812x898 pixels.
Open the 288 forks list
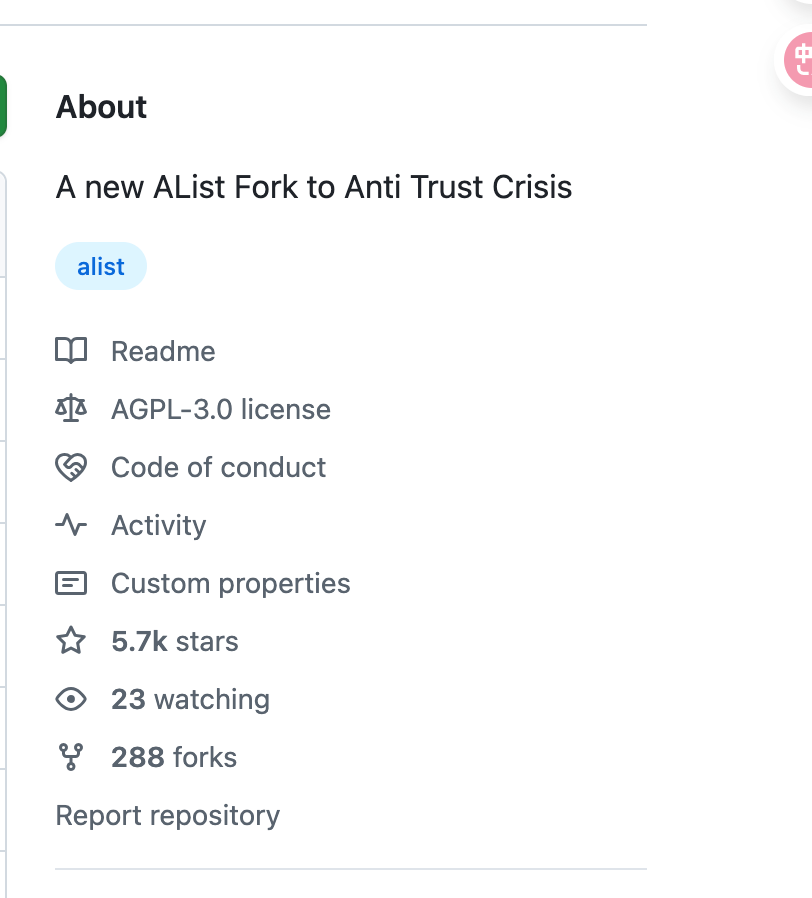pos(174,757)
